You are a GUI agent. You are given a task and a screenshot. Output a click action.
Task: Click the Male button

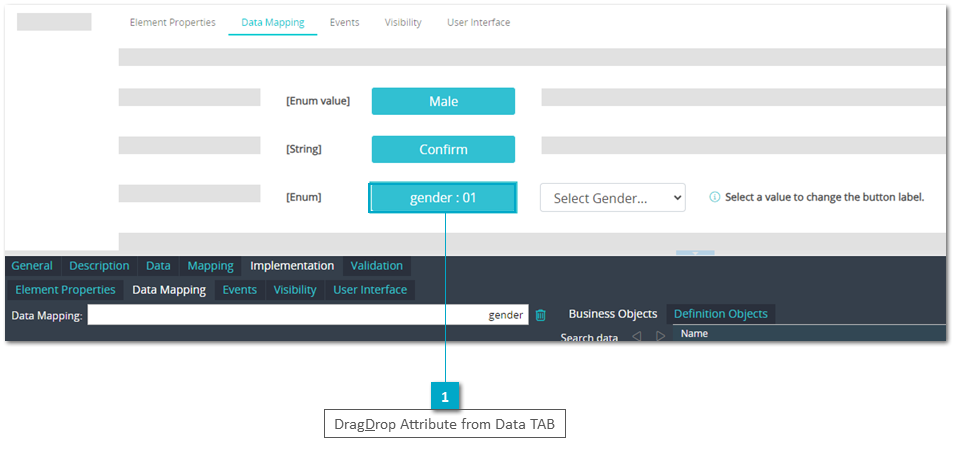pos(443,101)
